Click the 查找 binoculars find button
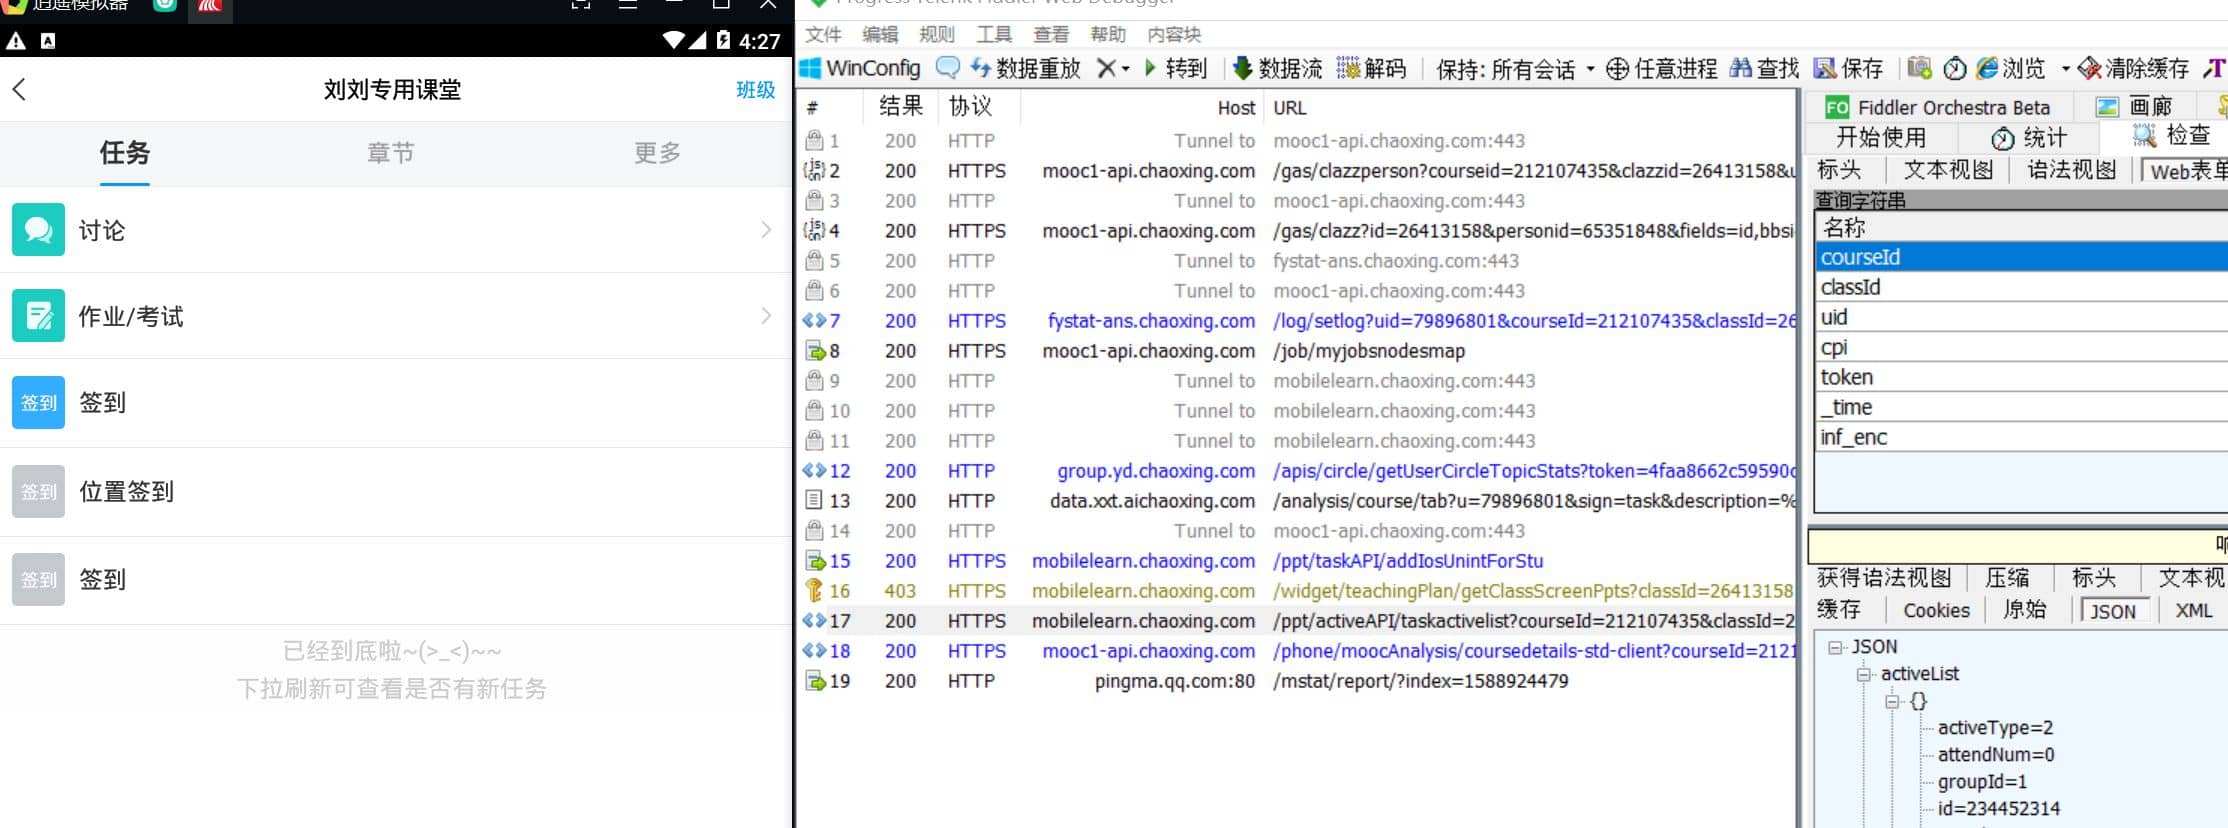The image size is (2228, 828). coord(1764,68)
